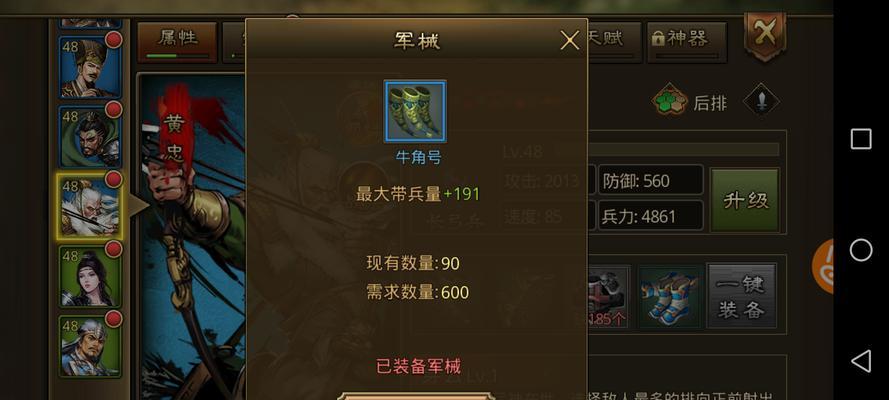This screenshot has width=889, height=400.
Task: Open the 天赋 tab
Action: pos(615,41)
